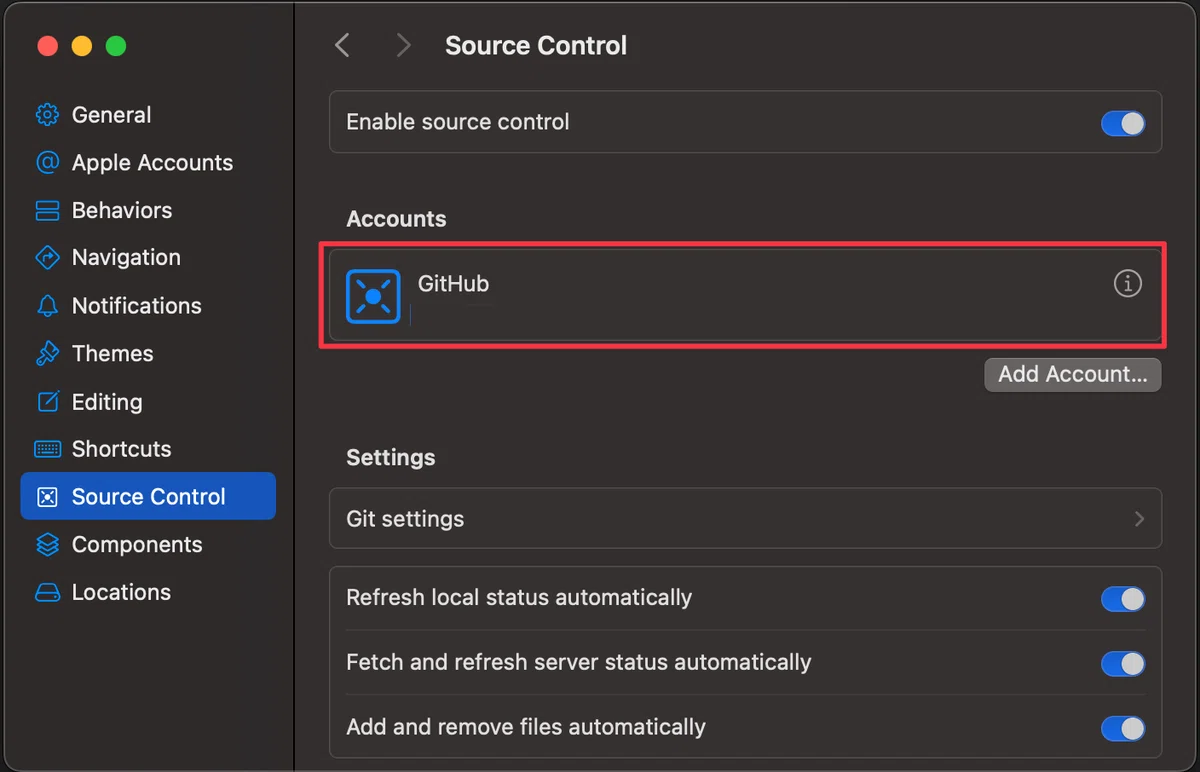Open the Shortcuts pane
The height and width of the screenshot is (772, 1200).
click(x=148, y=449)
